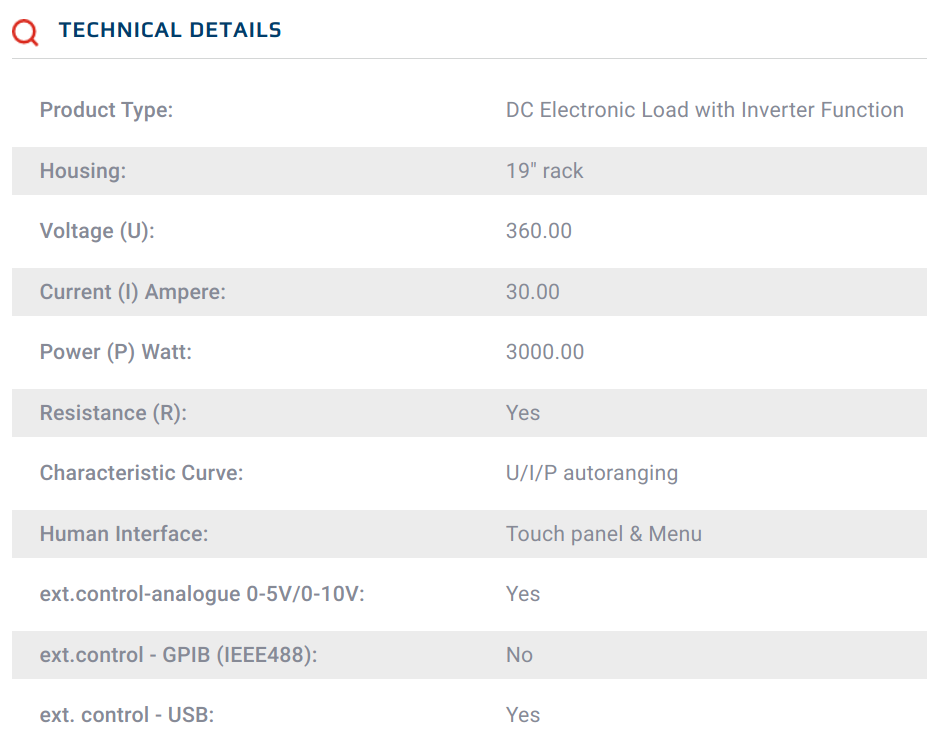
Task: Click the ext.control-analogue 0-5V/0-10V label
Action: pos(202,594)
